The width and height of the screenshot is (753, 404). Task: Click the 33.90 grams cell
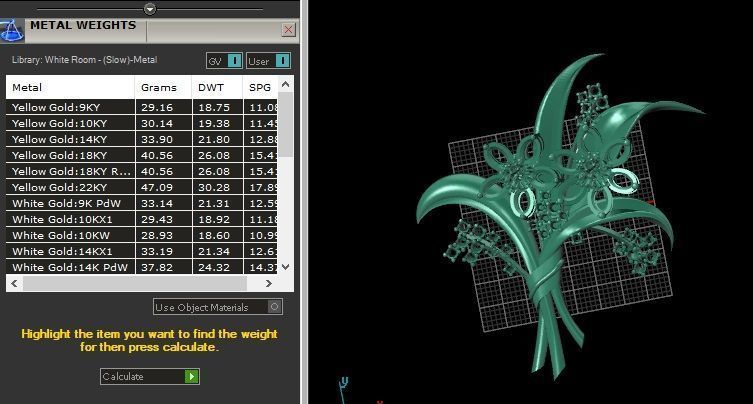(163, 139)
